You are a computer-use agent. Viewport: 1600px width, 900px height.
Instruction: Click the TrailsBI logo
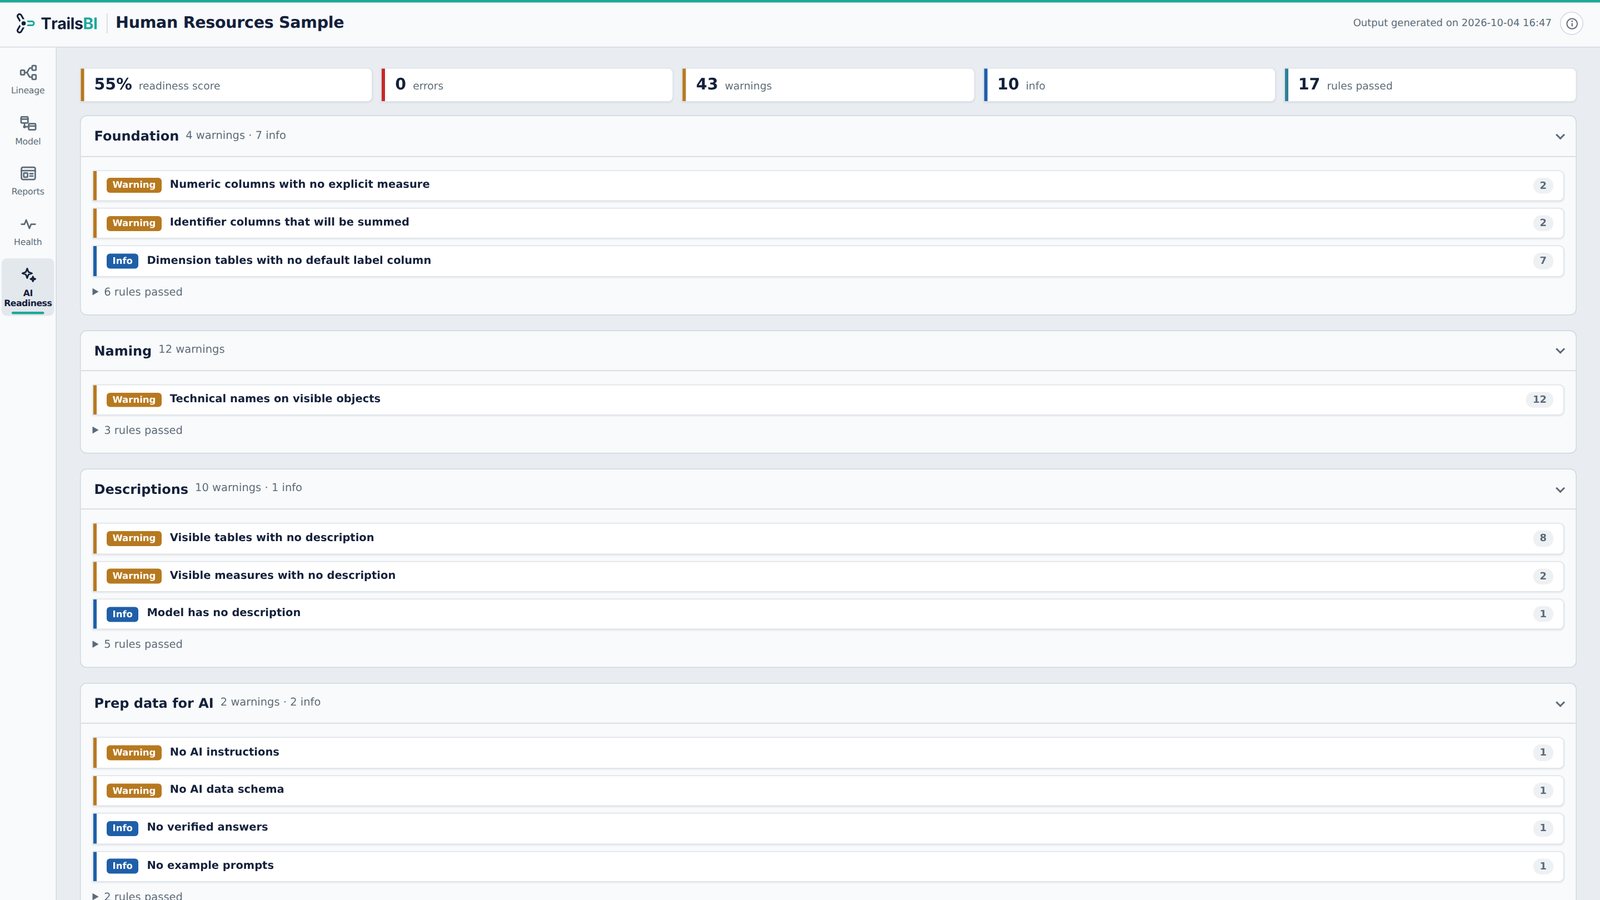coord(57,23)
